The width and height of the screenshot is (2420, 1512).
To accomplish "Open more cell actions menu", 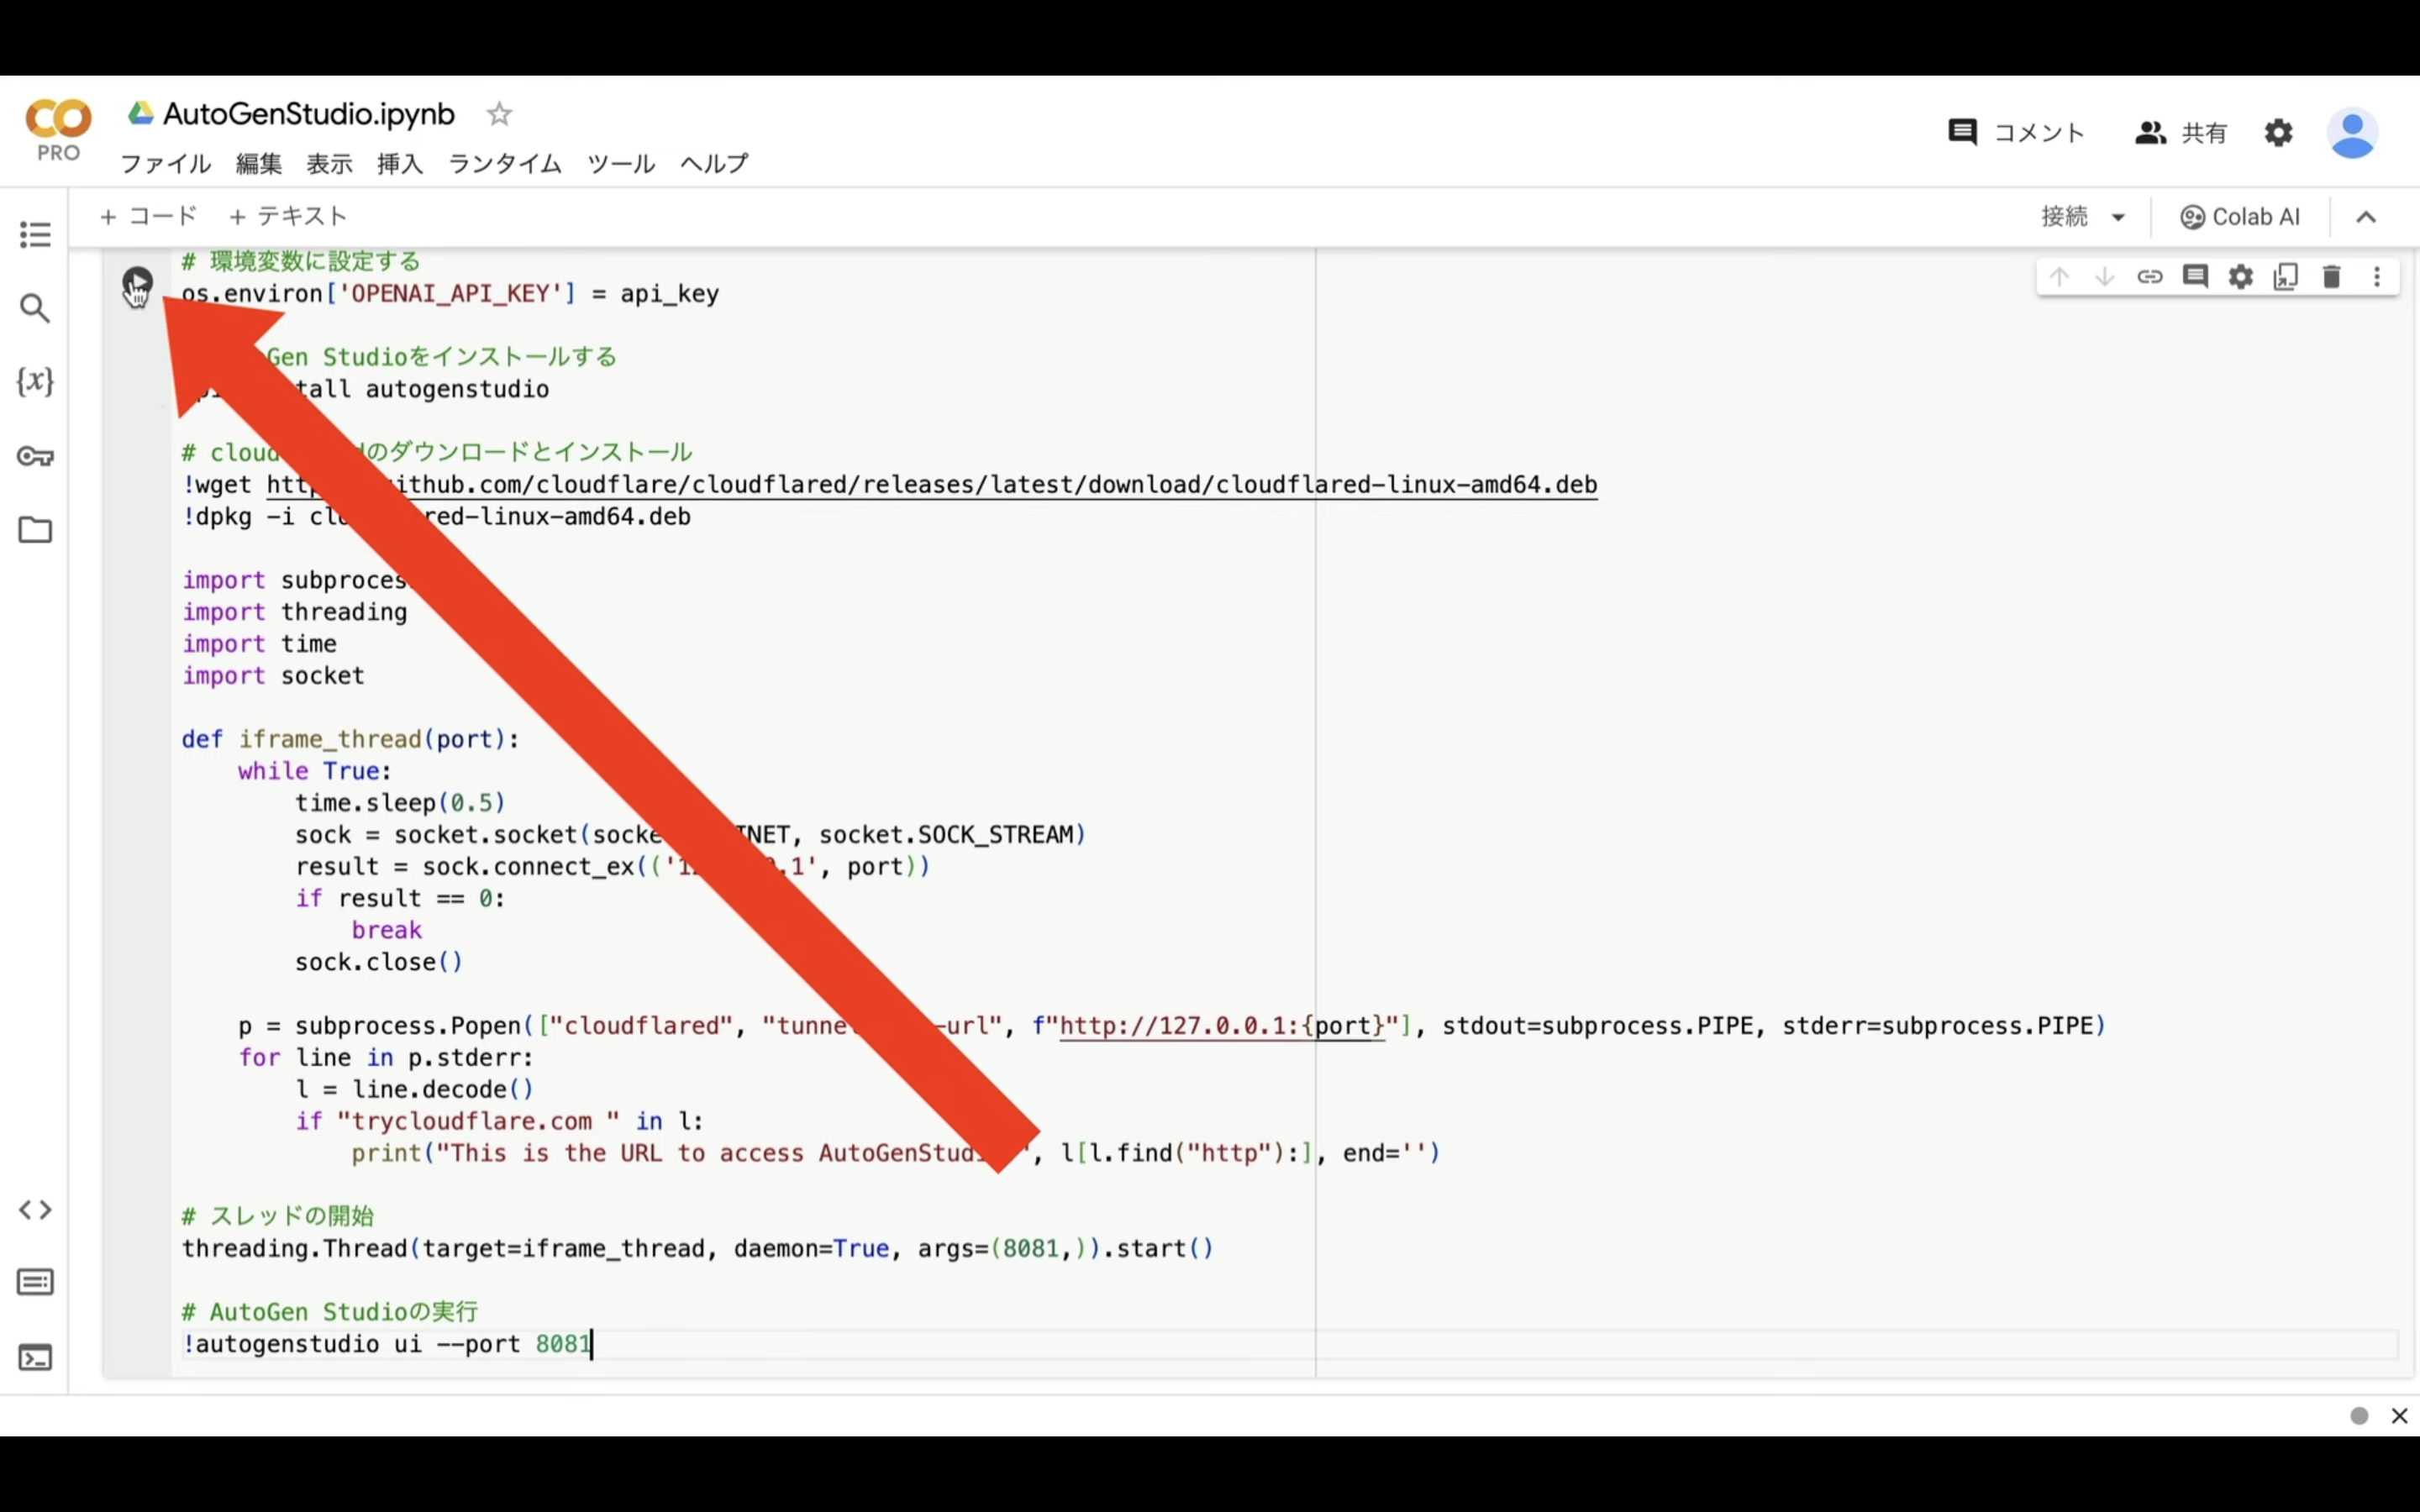I will [2377, 277].
